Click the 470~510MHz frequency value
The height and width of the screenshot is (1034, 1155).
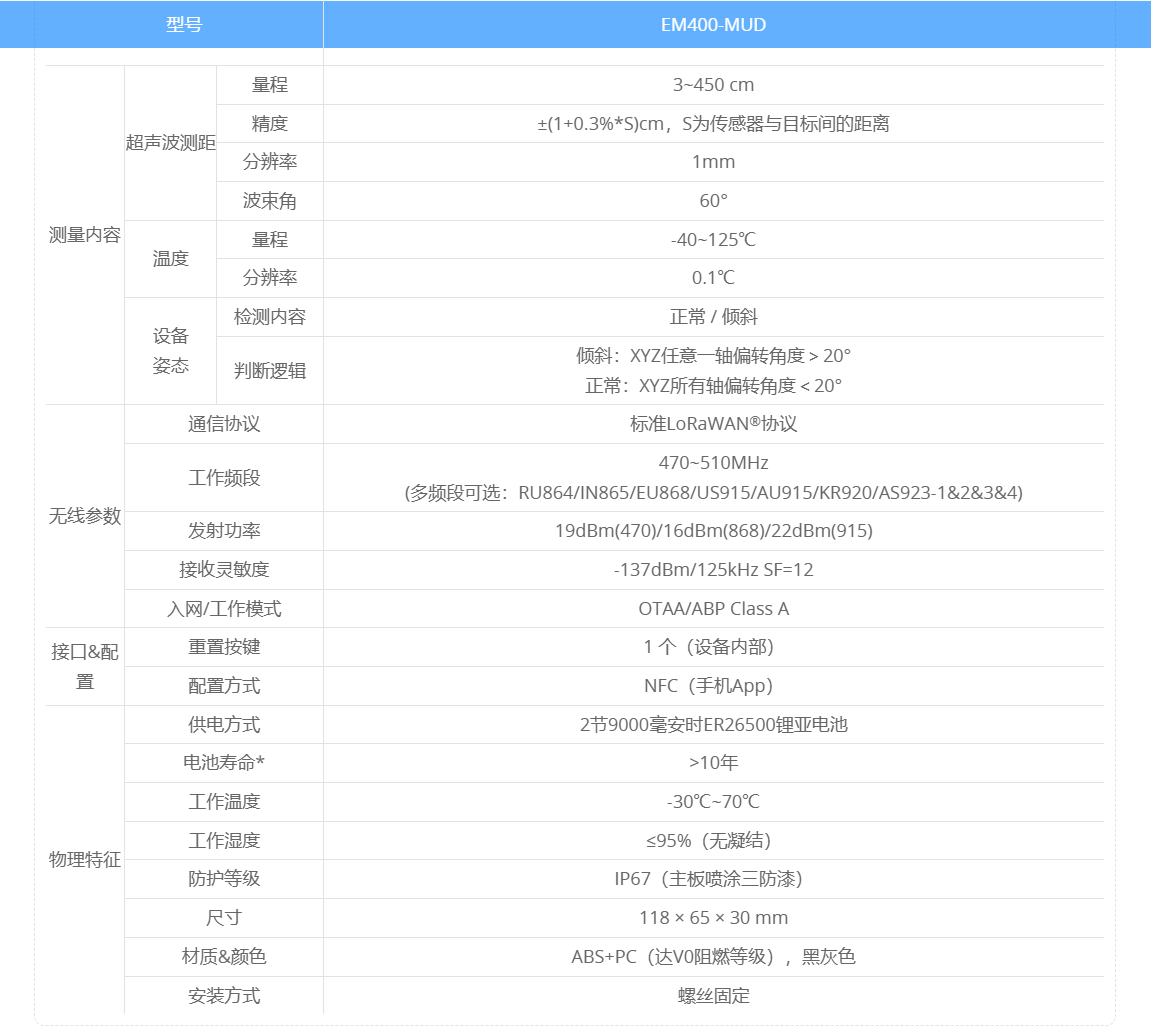coord(713,463)
